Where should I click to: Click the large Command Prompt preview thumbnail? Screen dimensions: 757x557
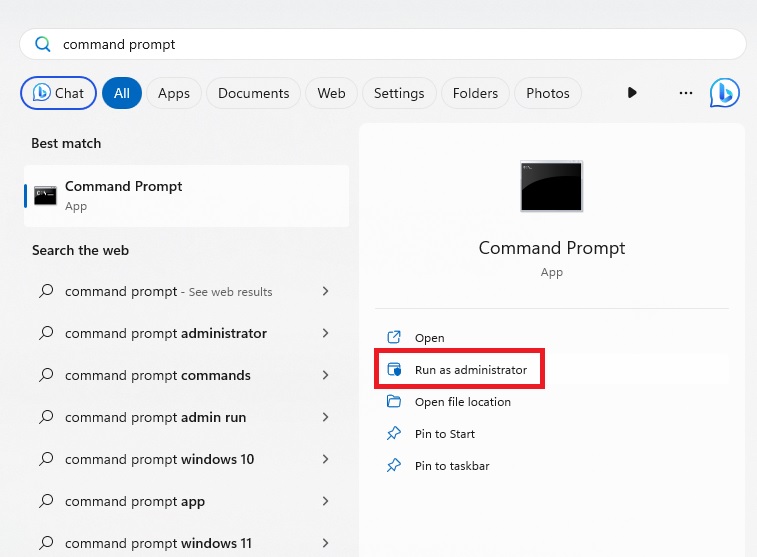[551, 186]
